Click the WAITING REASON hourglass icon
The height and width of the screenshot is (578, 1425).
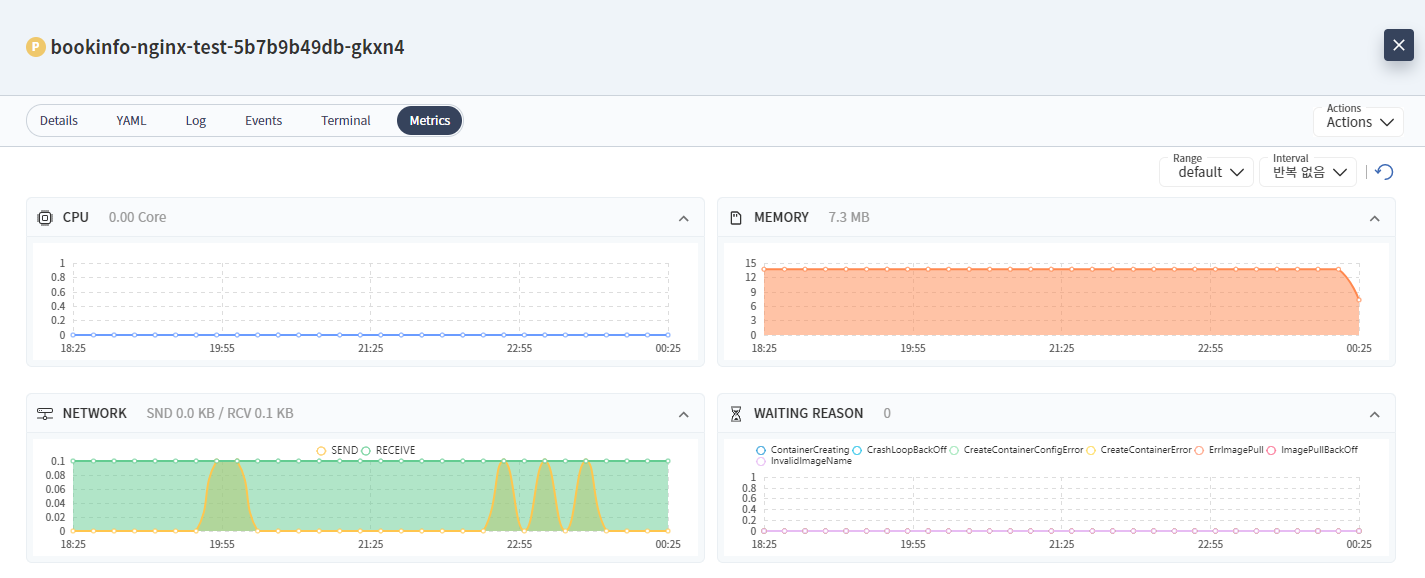tap(736, 413)
